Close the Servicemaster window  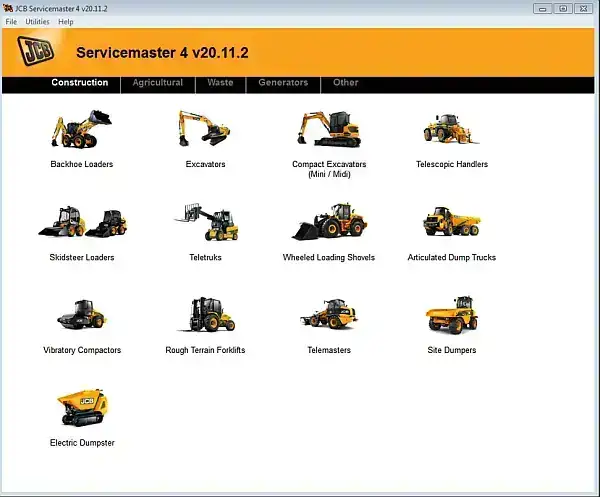tap(584, 8)
